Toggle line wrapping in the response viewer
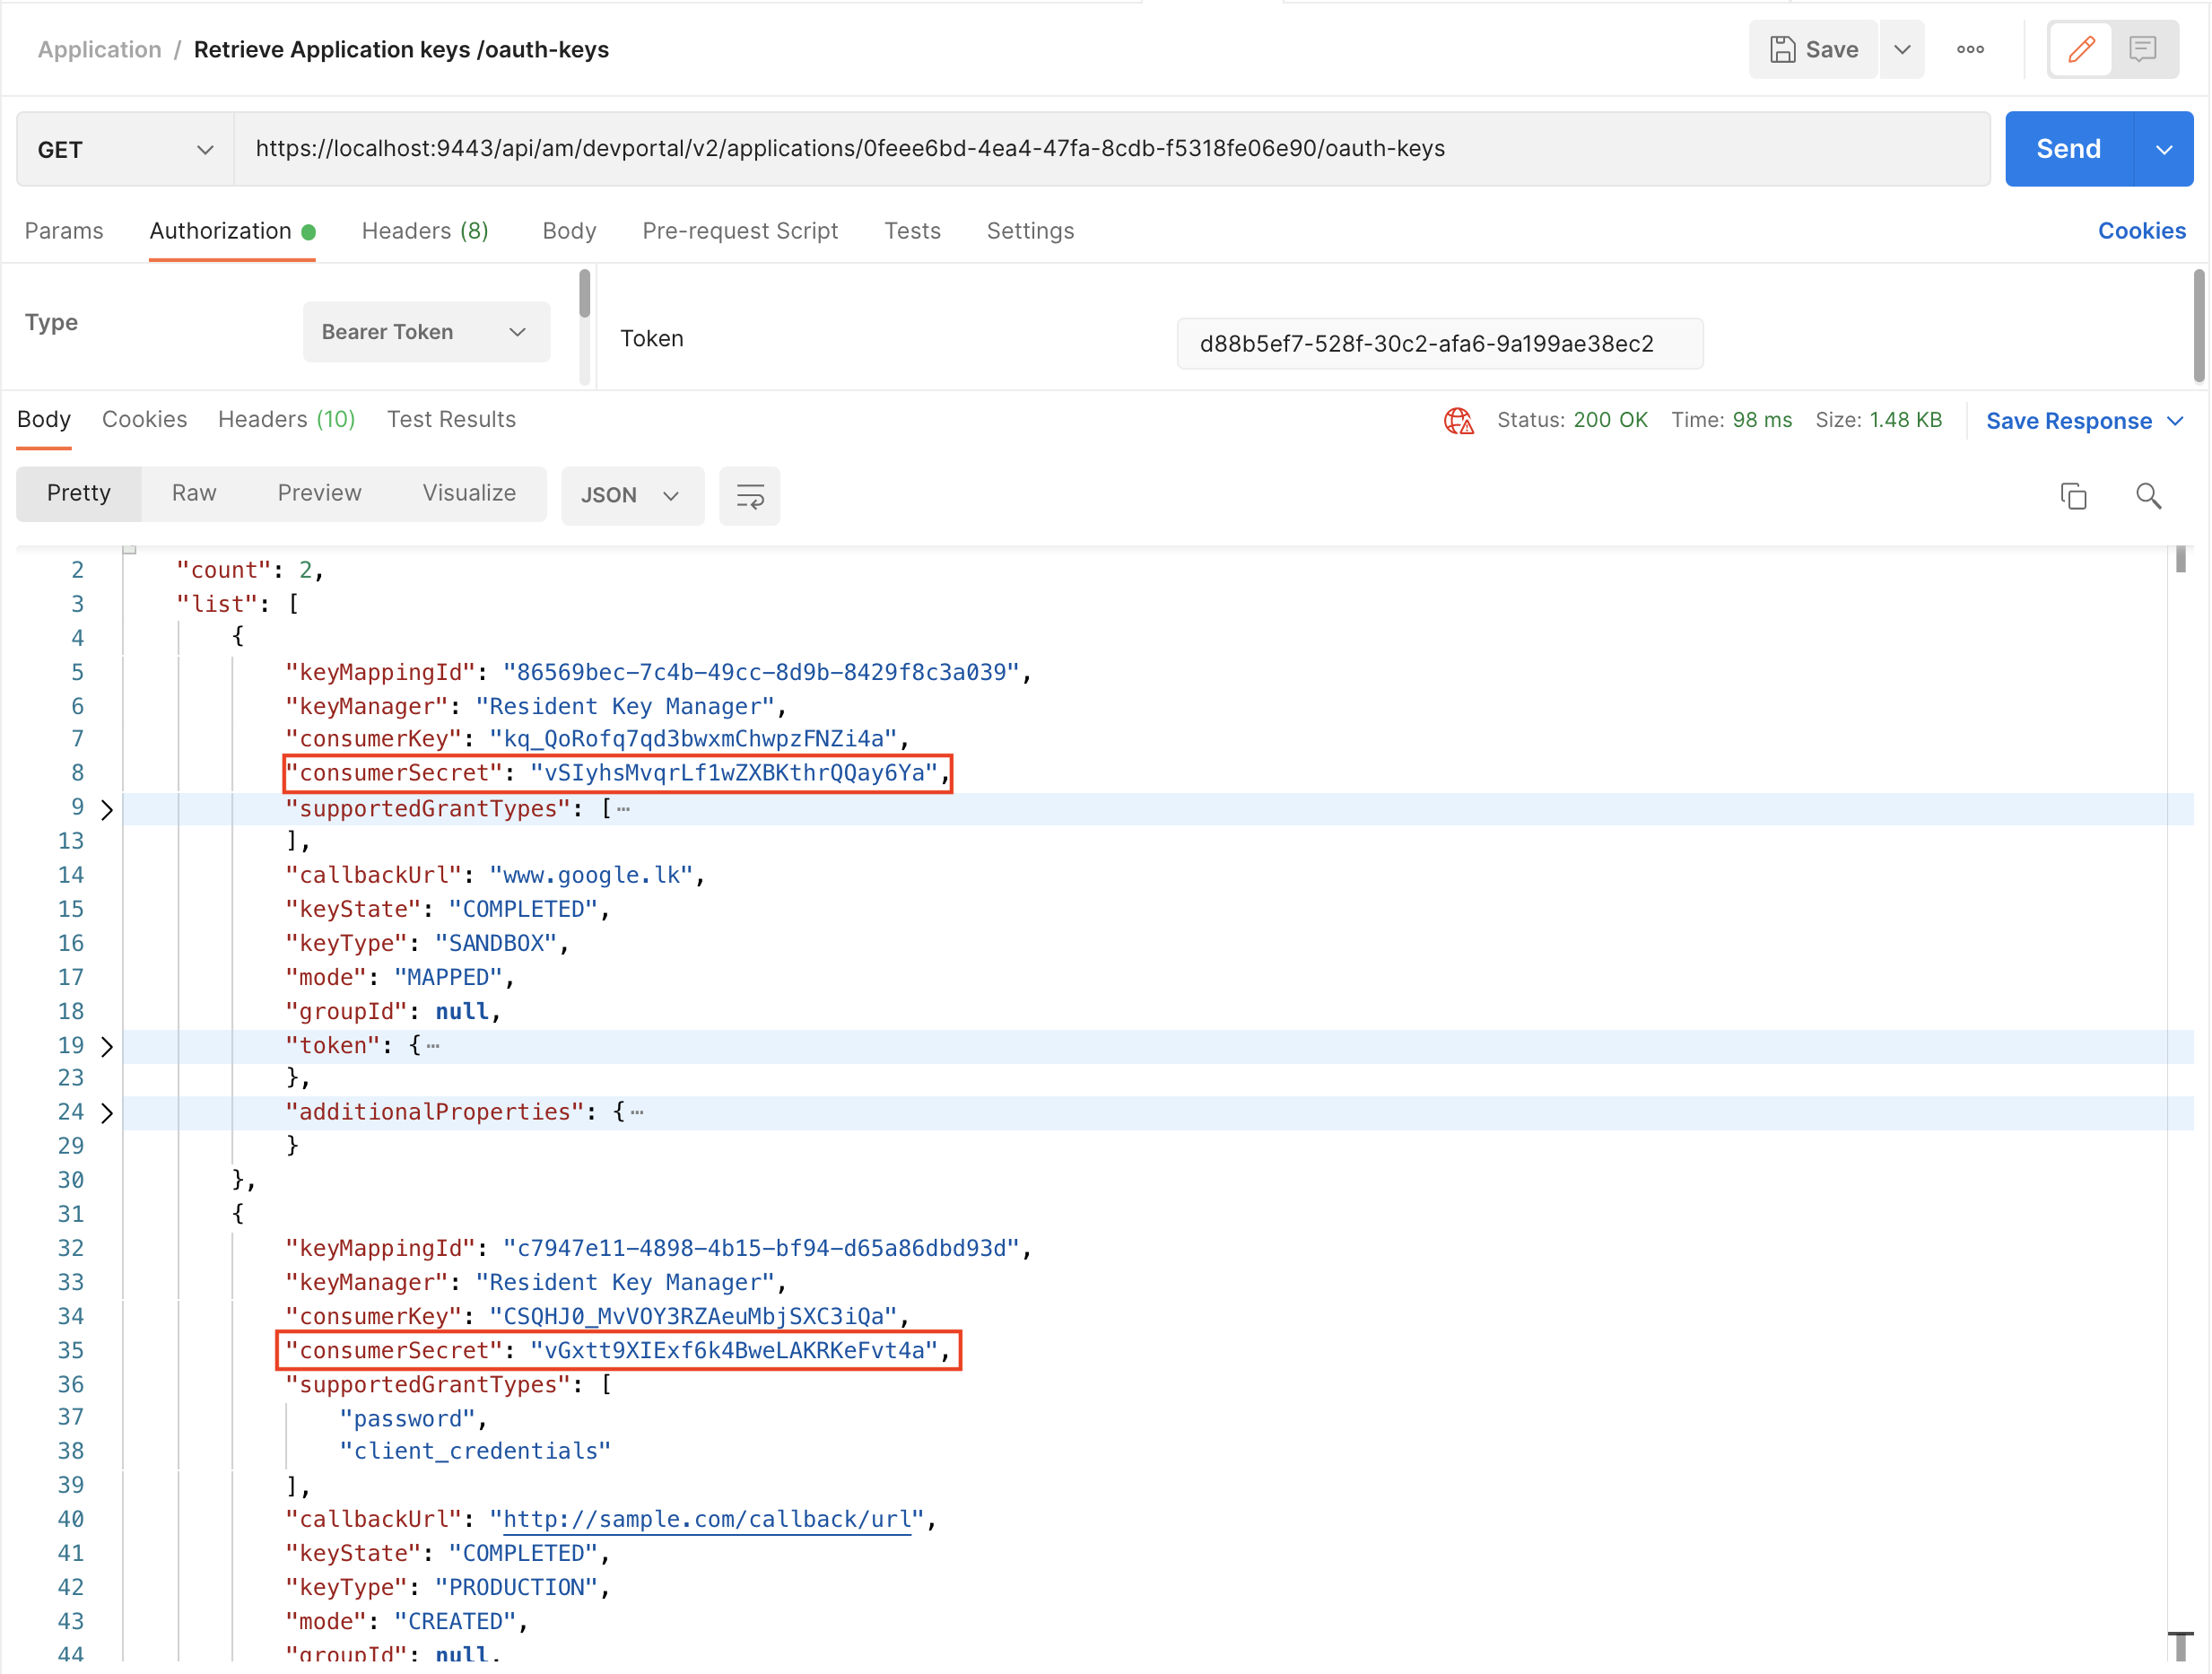2212x1674 pixels. click(x=749, y=495)
